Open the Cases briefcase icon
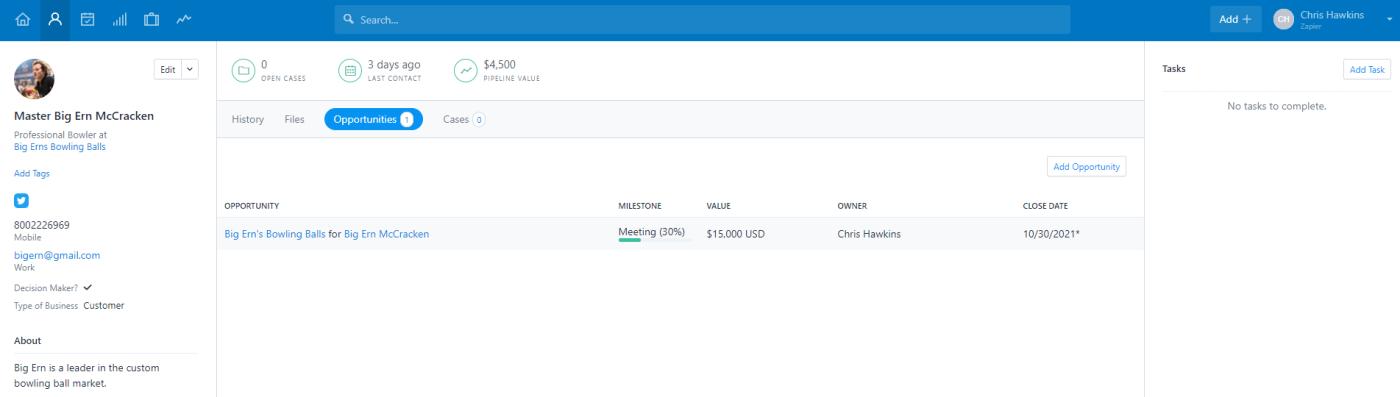Screen dimensions: 1400x397 [x=152, y=19]
